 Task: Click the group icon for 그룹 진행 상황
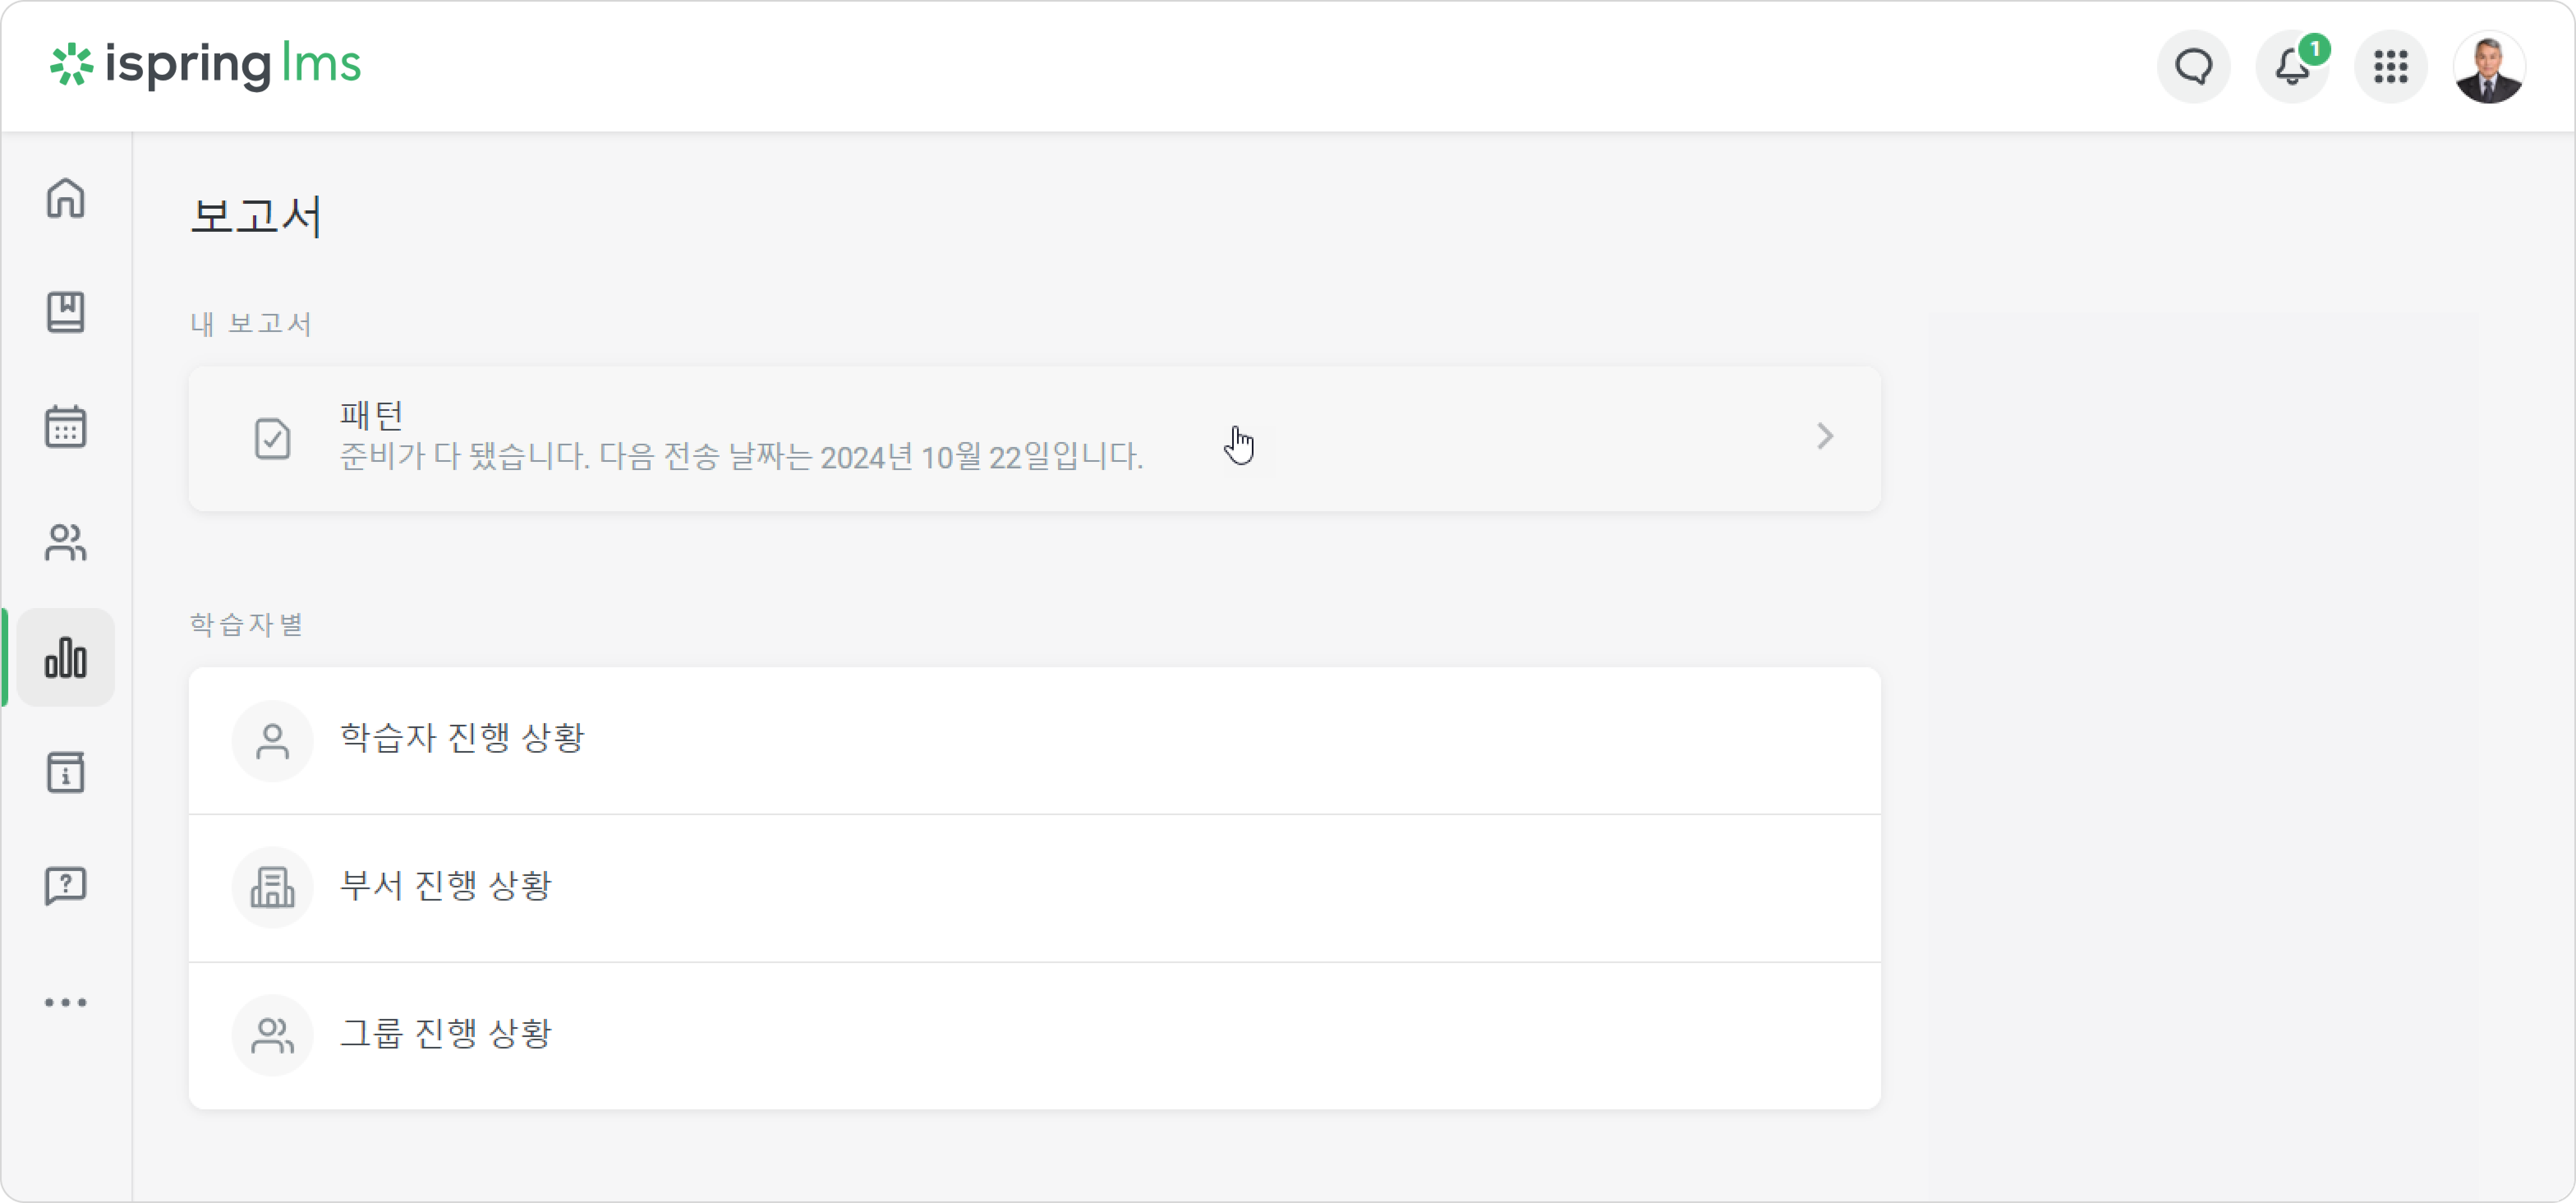point(272,1035)
